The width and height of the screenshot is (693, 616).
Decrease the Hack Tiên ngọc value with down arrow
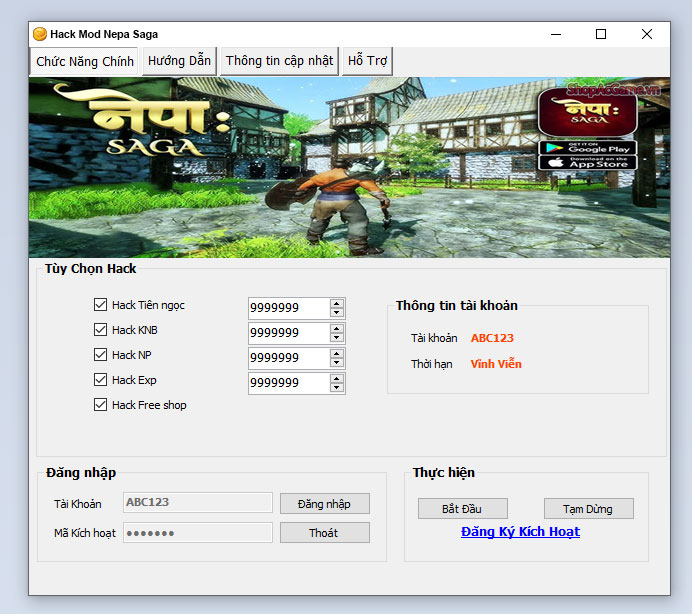point(337,312)
